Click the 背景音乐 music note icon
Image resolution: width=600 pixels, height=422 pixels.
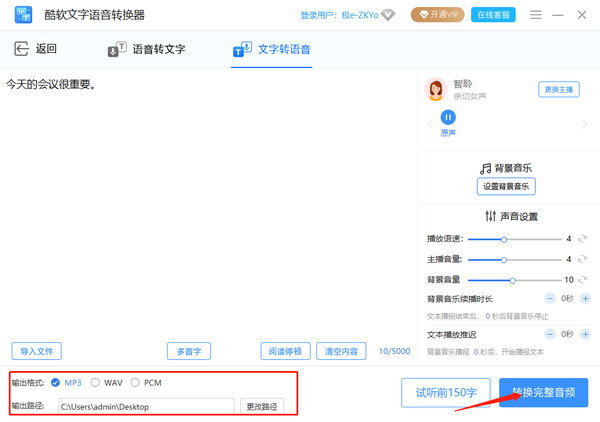pyautogui.click(x=485, y=168)
